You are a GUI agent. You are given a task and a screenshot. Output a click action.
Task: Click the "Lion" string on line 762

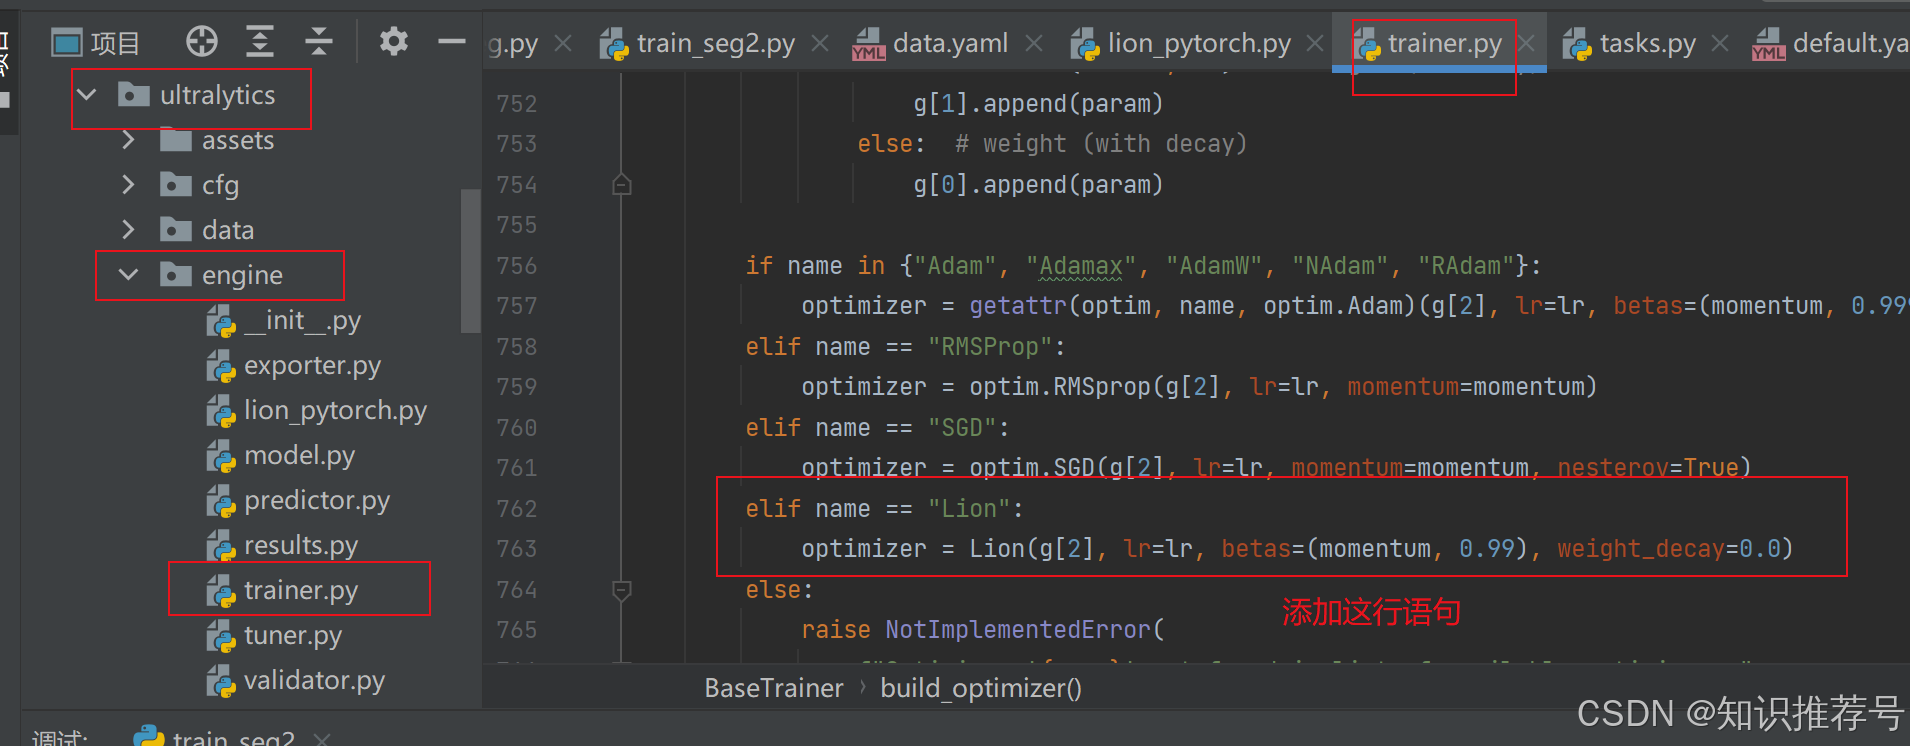point(969,509)
